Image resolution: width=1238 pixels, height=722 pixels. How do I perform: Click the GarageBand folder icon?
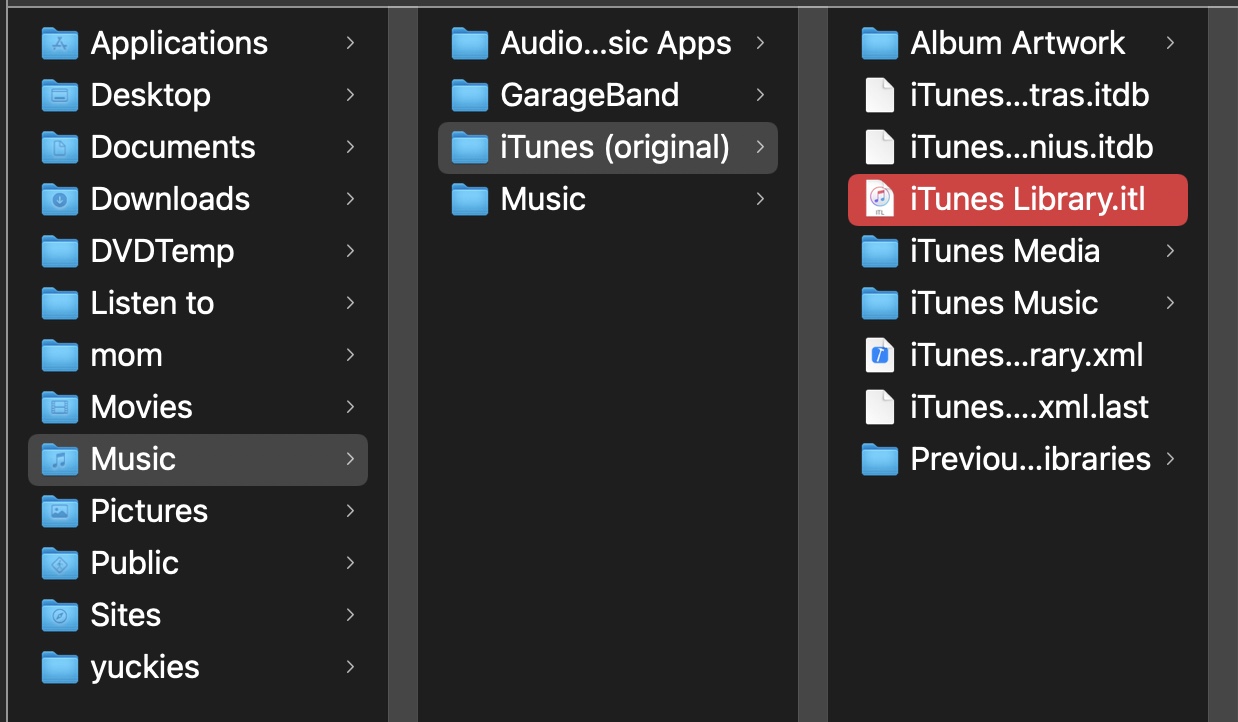(470, 95)
